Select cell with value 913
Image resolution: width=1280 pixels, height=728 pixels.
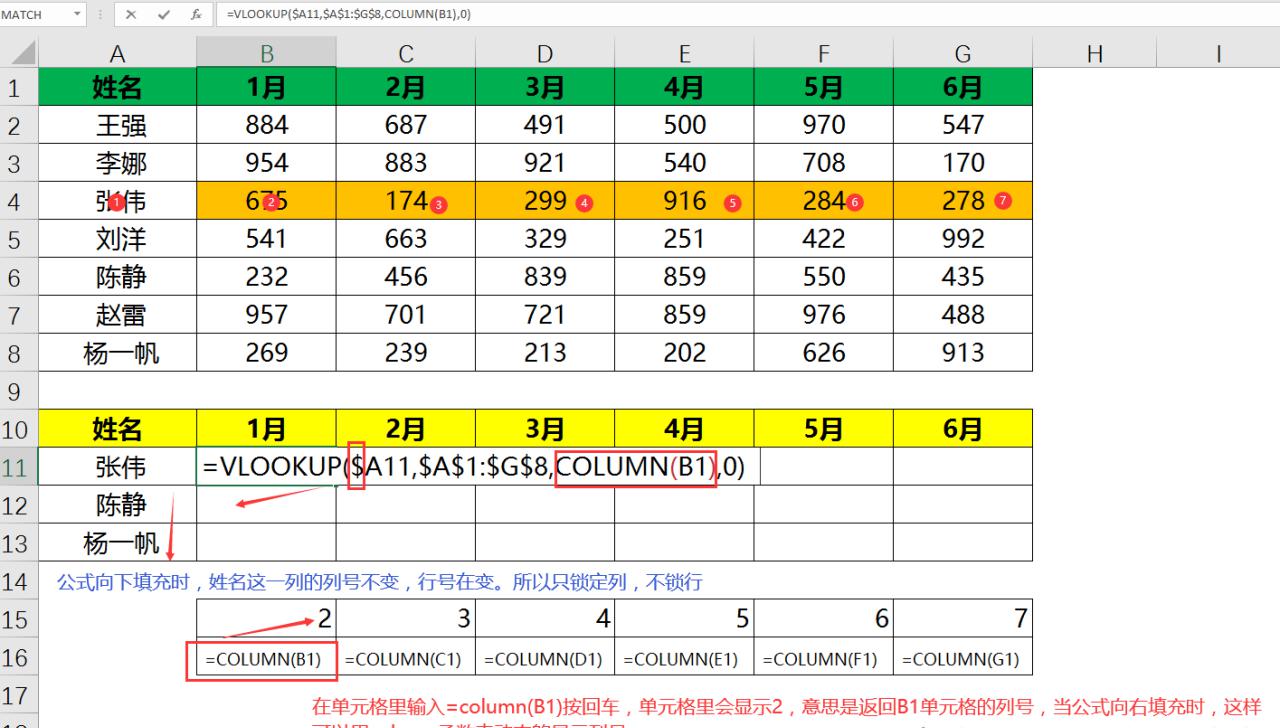(x=963, y=353)
